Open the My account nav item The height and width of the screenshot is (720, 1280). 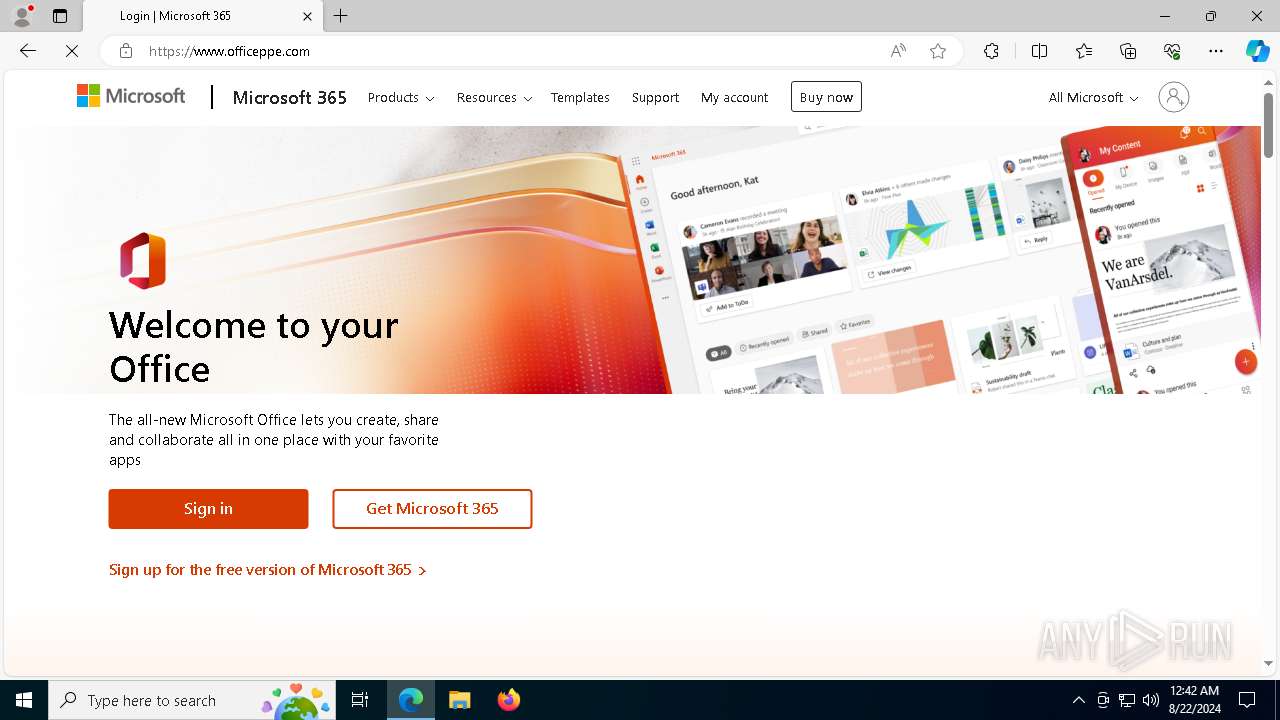click(734, 97)
